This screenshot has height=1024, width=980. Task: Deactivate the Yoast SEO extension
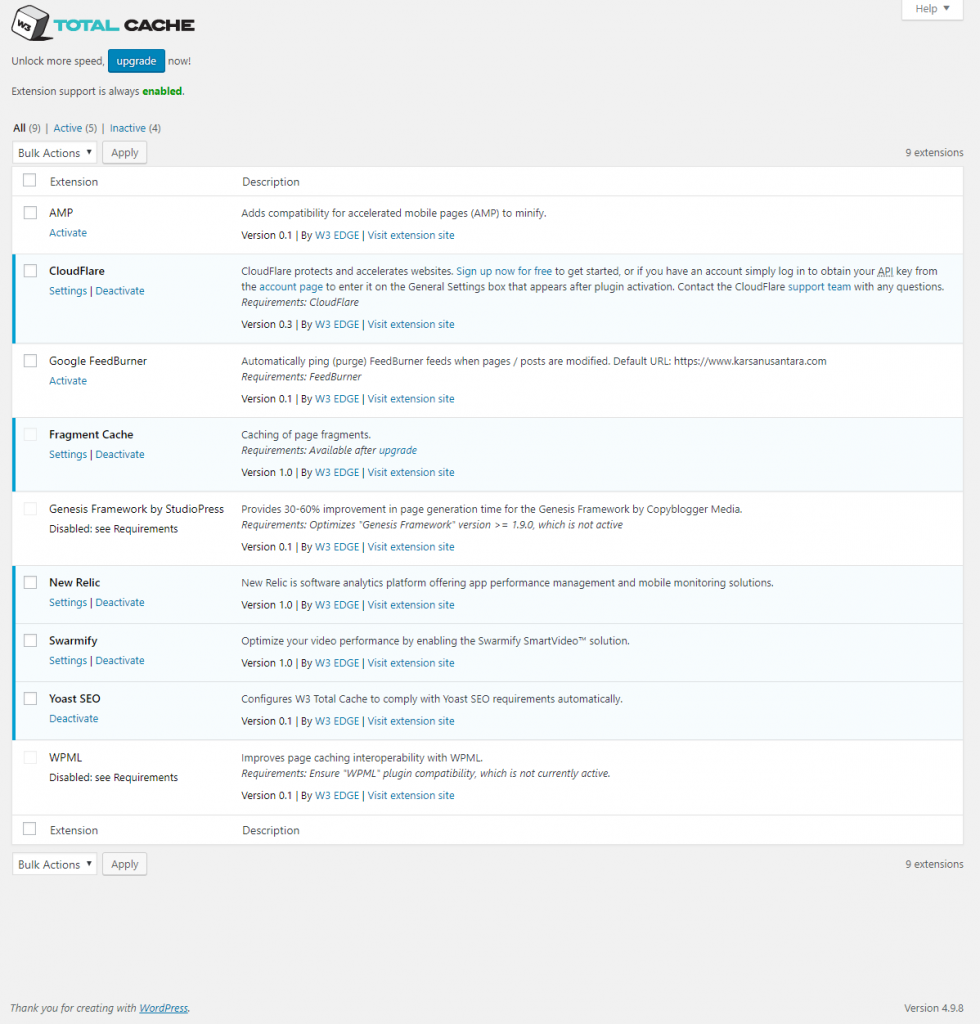74,719
